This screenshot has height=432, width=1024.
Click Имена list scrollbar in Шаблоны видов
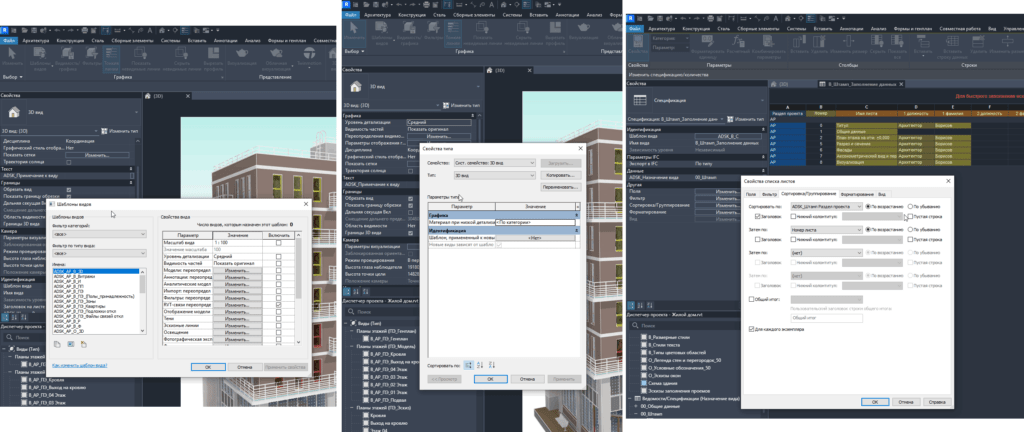tap(143, 301)
